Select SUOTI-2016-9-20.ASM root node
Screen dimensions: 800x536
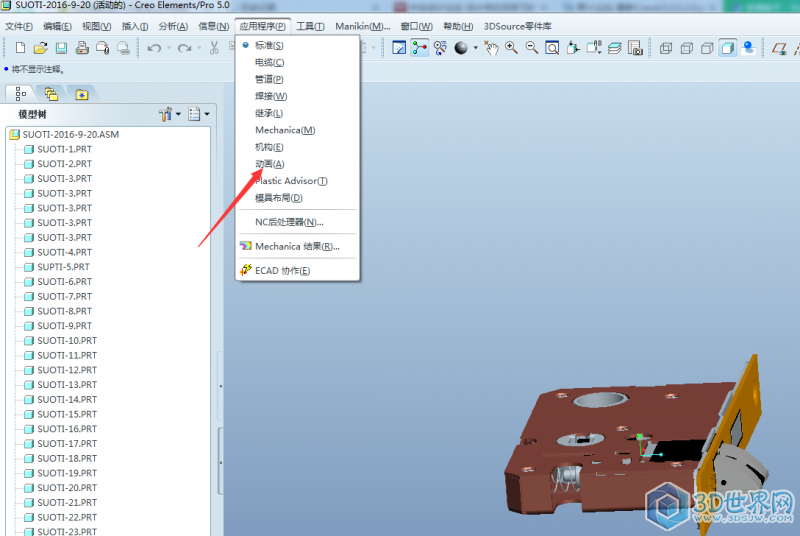pos(65,135)
